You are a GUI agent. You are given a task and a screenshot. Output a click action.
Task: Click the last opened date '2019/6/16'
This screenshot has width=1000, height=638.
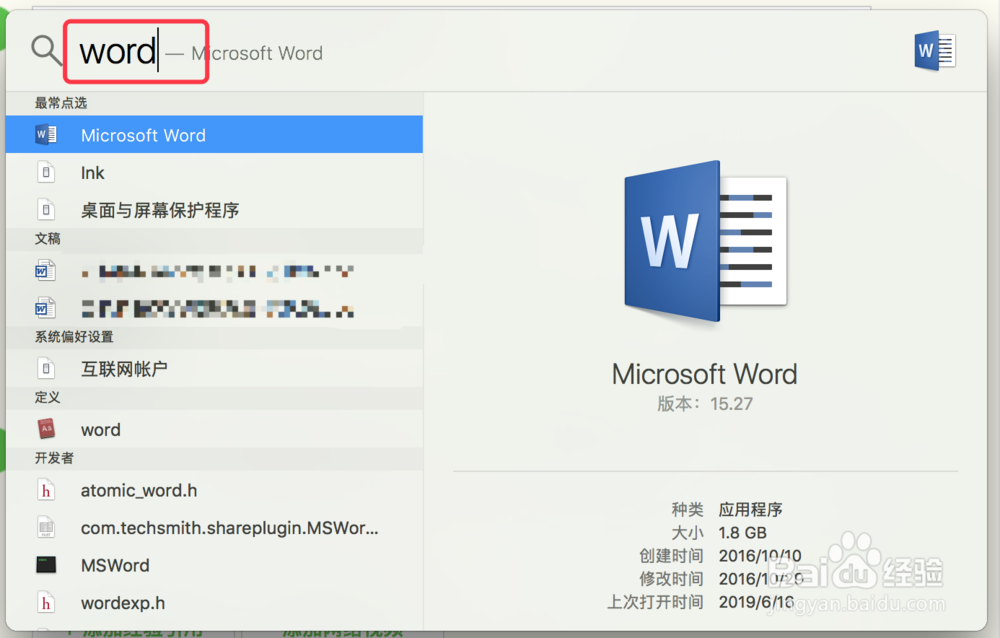(x=756, y=602)
